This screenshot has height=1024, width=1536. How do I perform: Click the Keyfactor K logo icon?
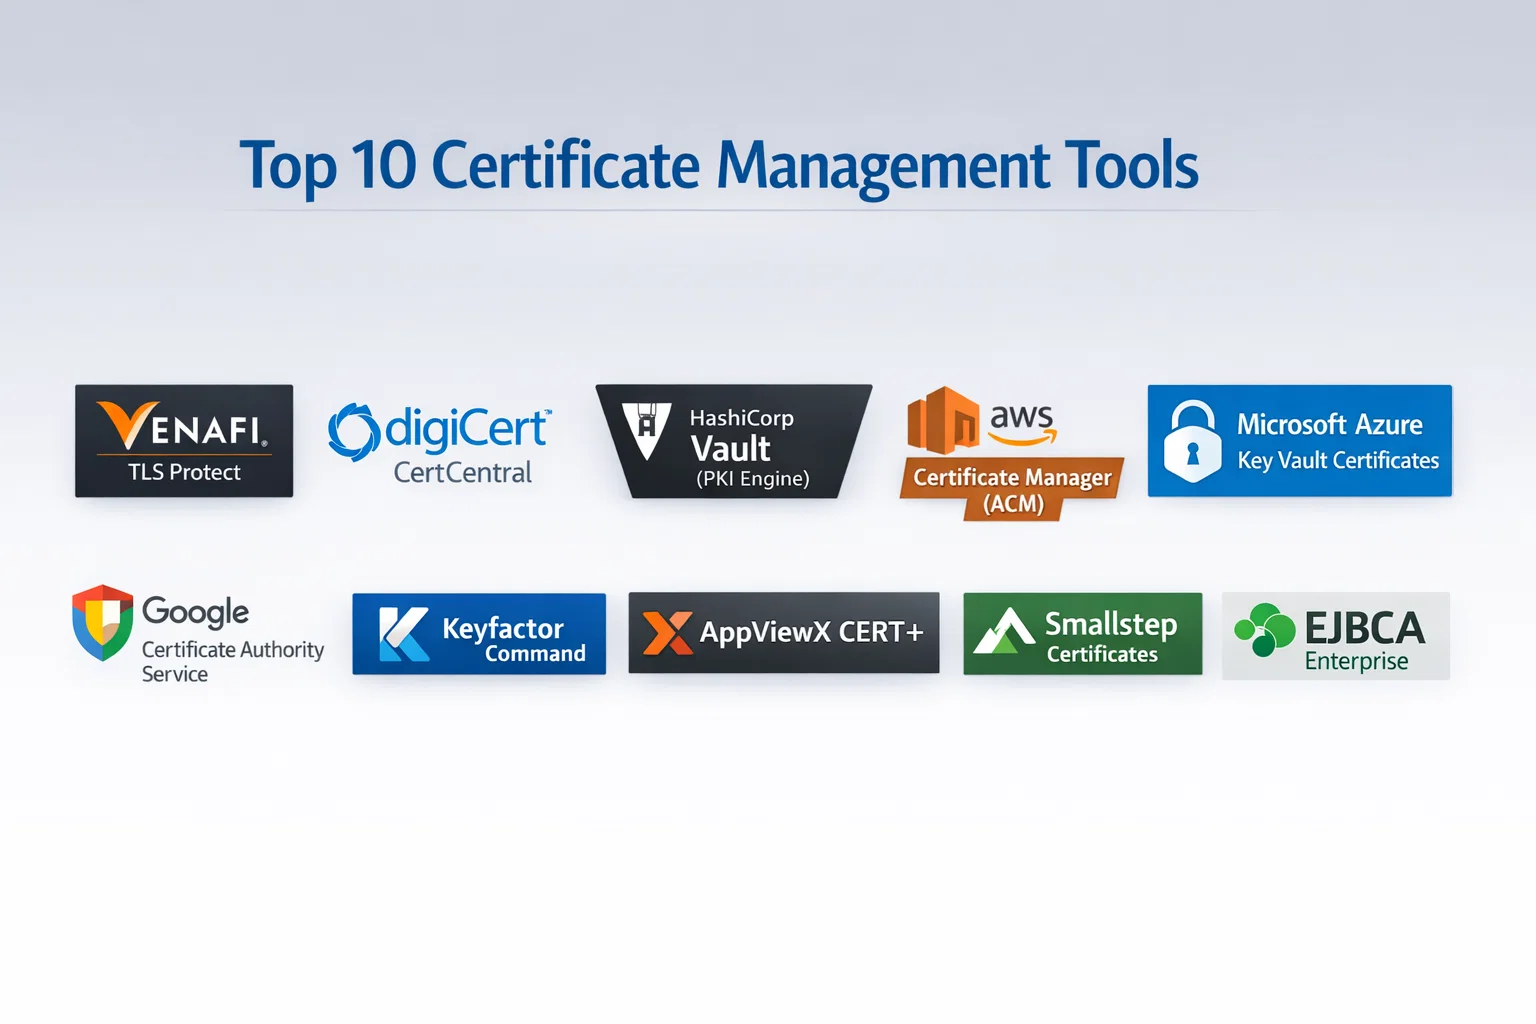coord(404,634)
